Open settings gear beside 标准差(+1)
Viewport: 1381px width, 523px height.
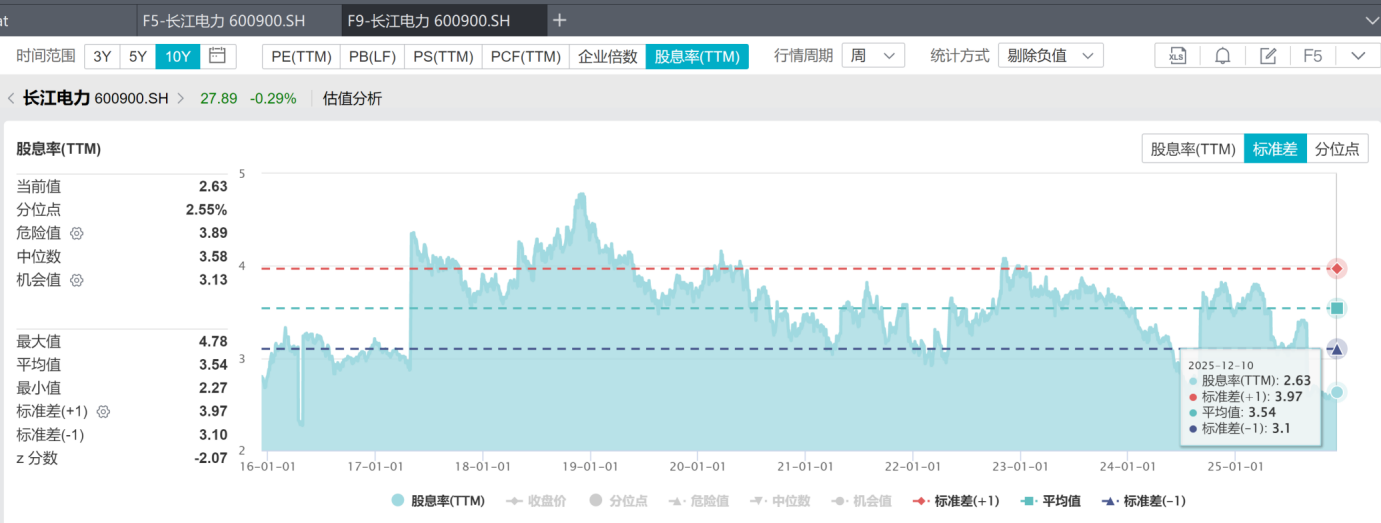(x=103, y=411)
